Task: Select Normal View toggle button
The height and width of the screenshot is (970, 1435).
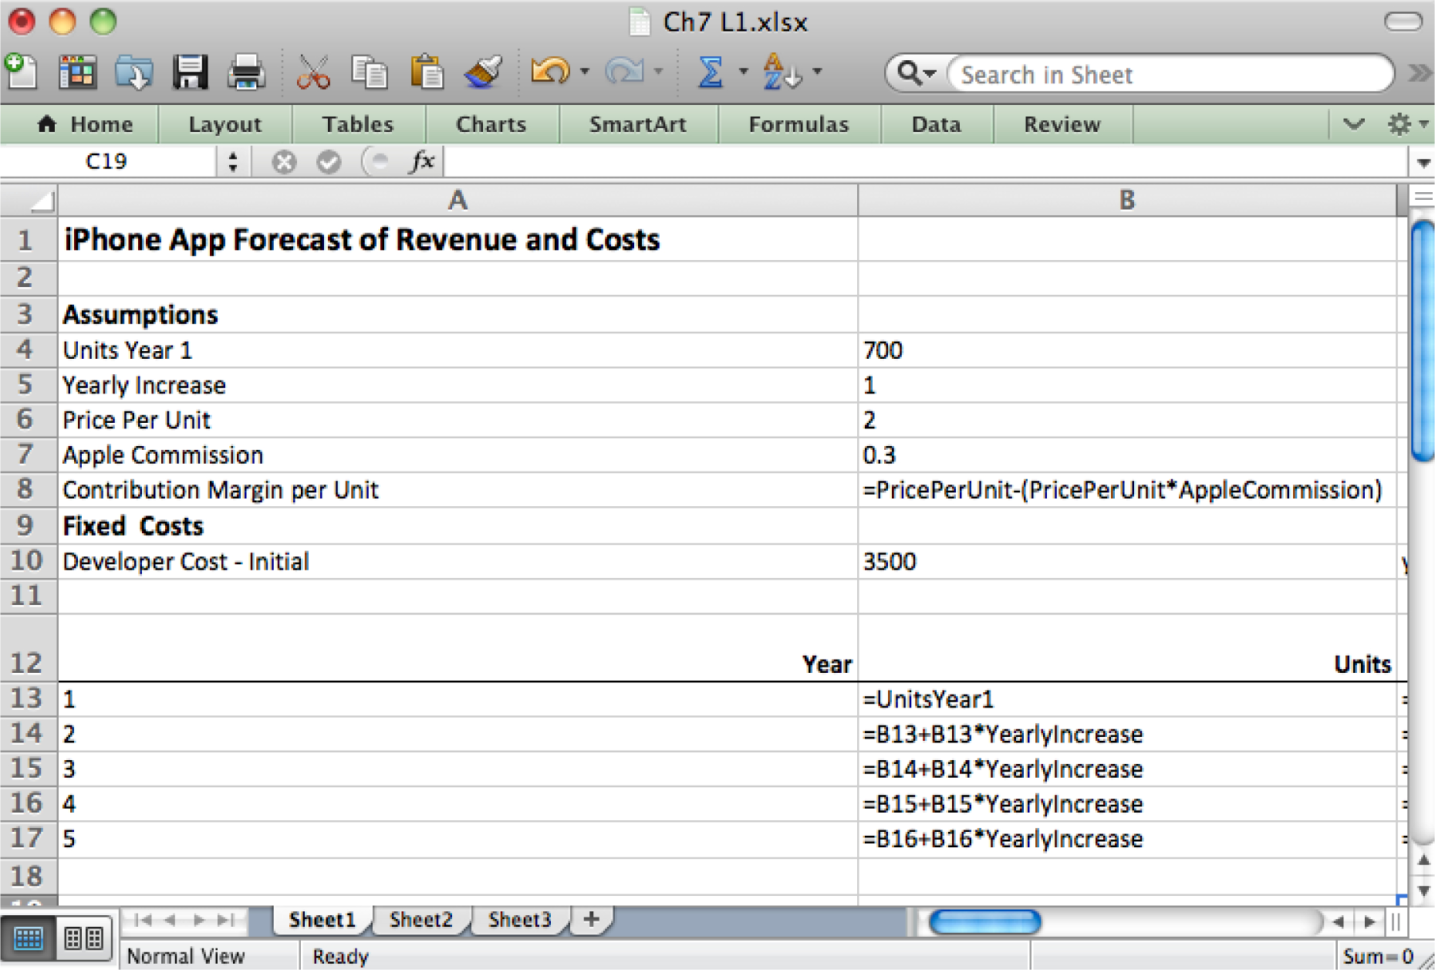Action: point(30,938)
